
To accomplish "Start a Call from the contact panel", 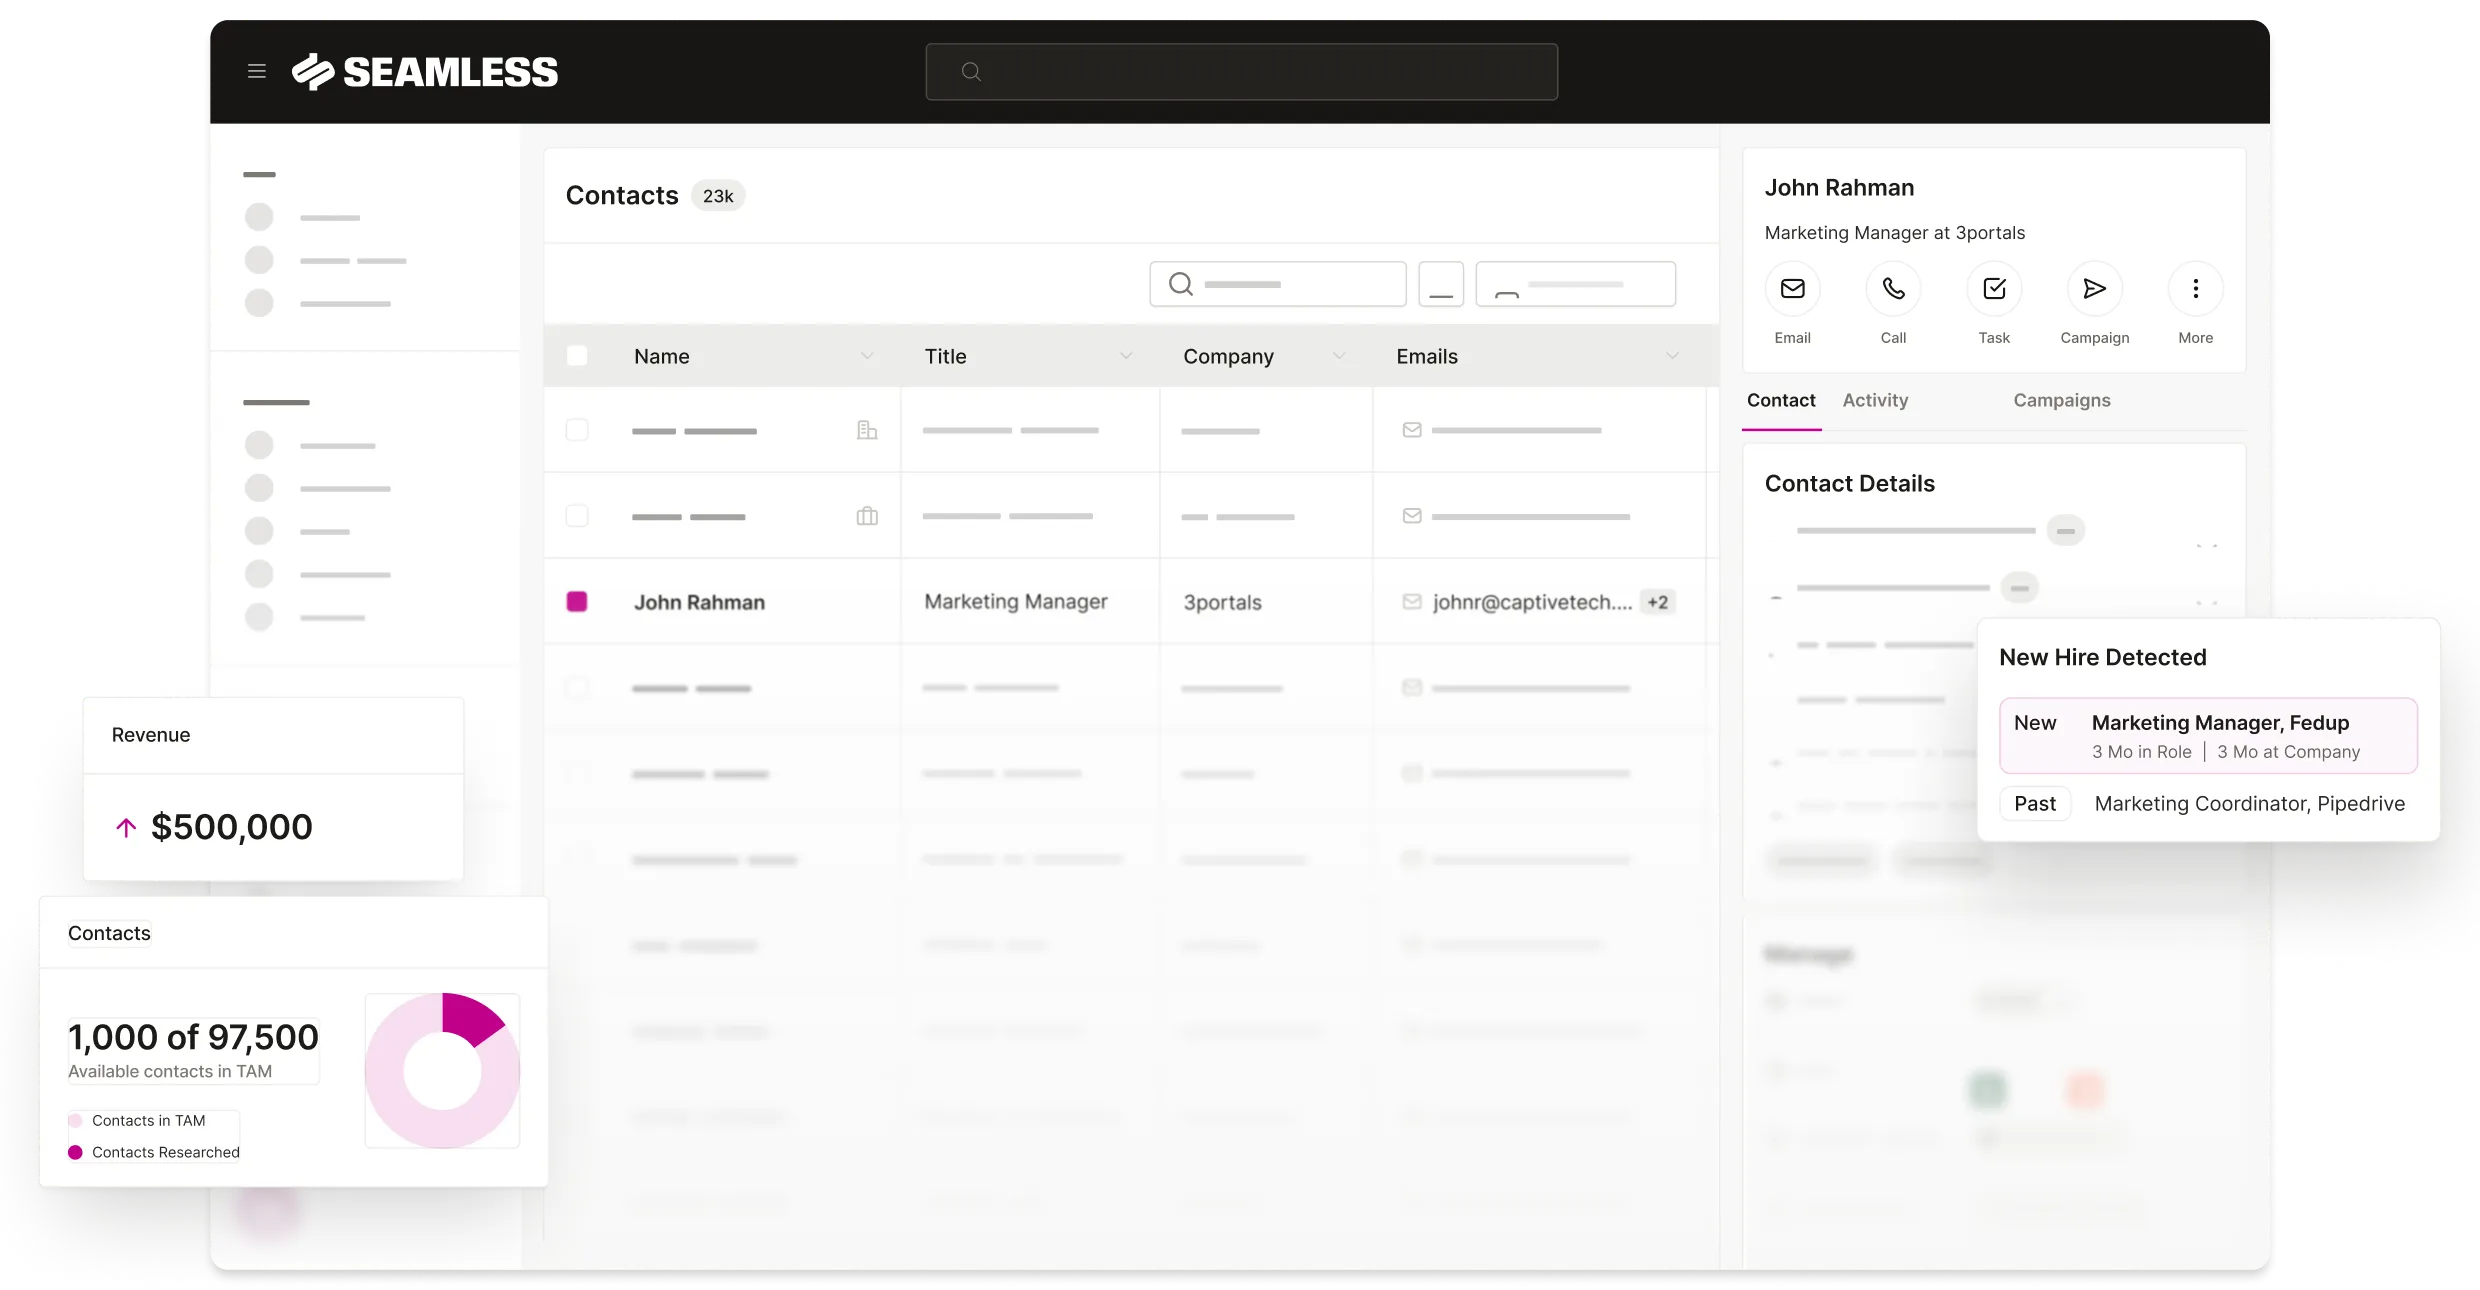I will click(1893, 288).
